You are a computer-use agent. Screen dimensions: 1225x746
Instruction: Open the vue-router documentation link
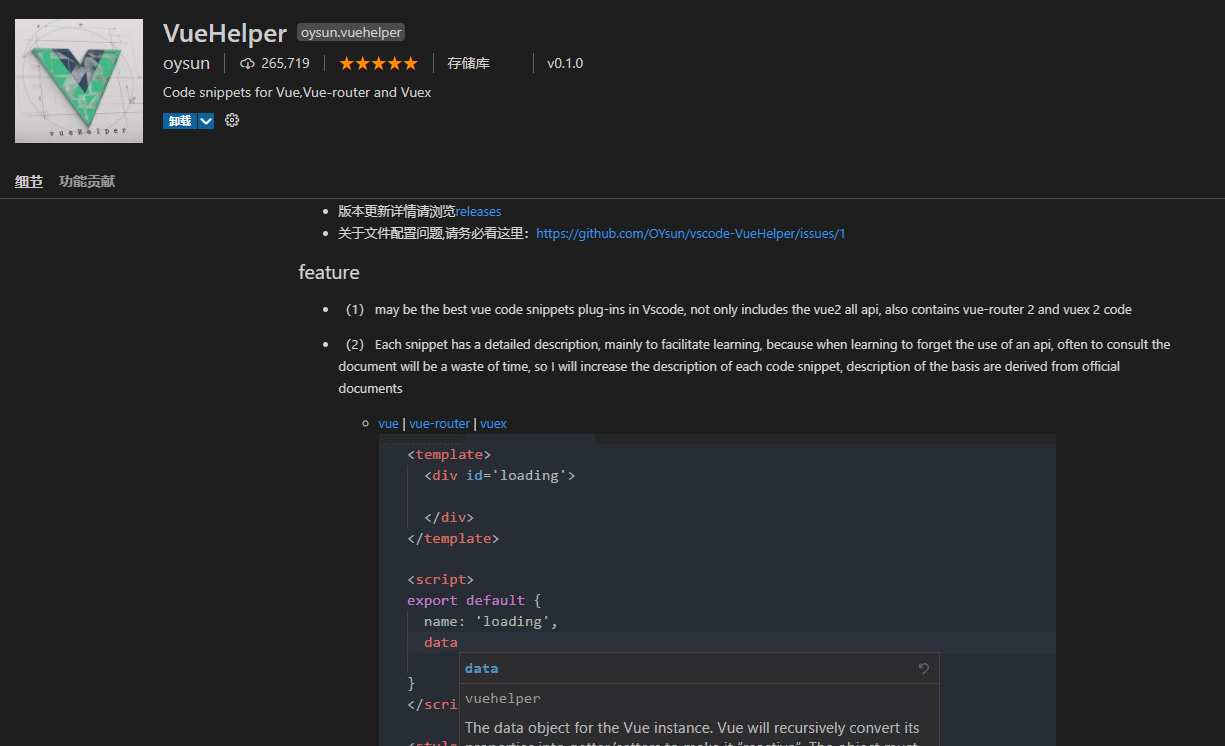pyautogui.click(x=439, y=423)
